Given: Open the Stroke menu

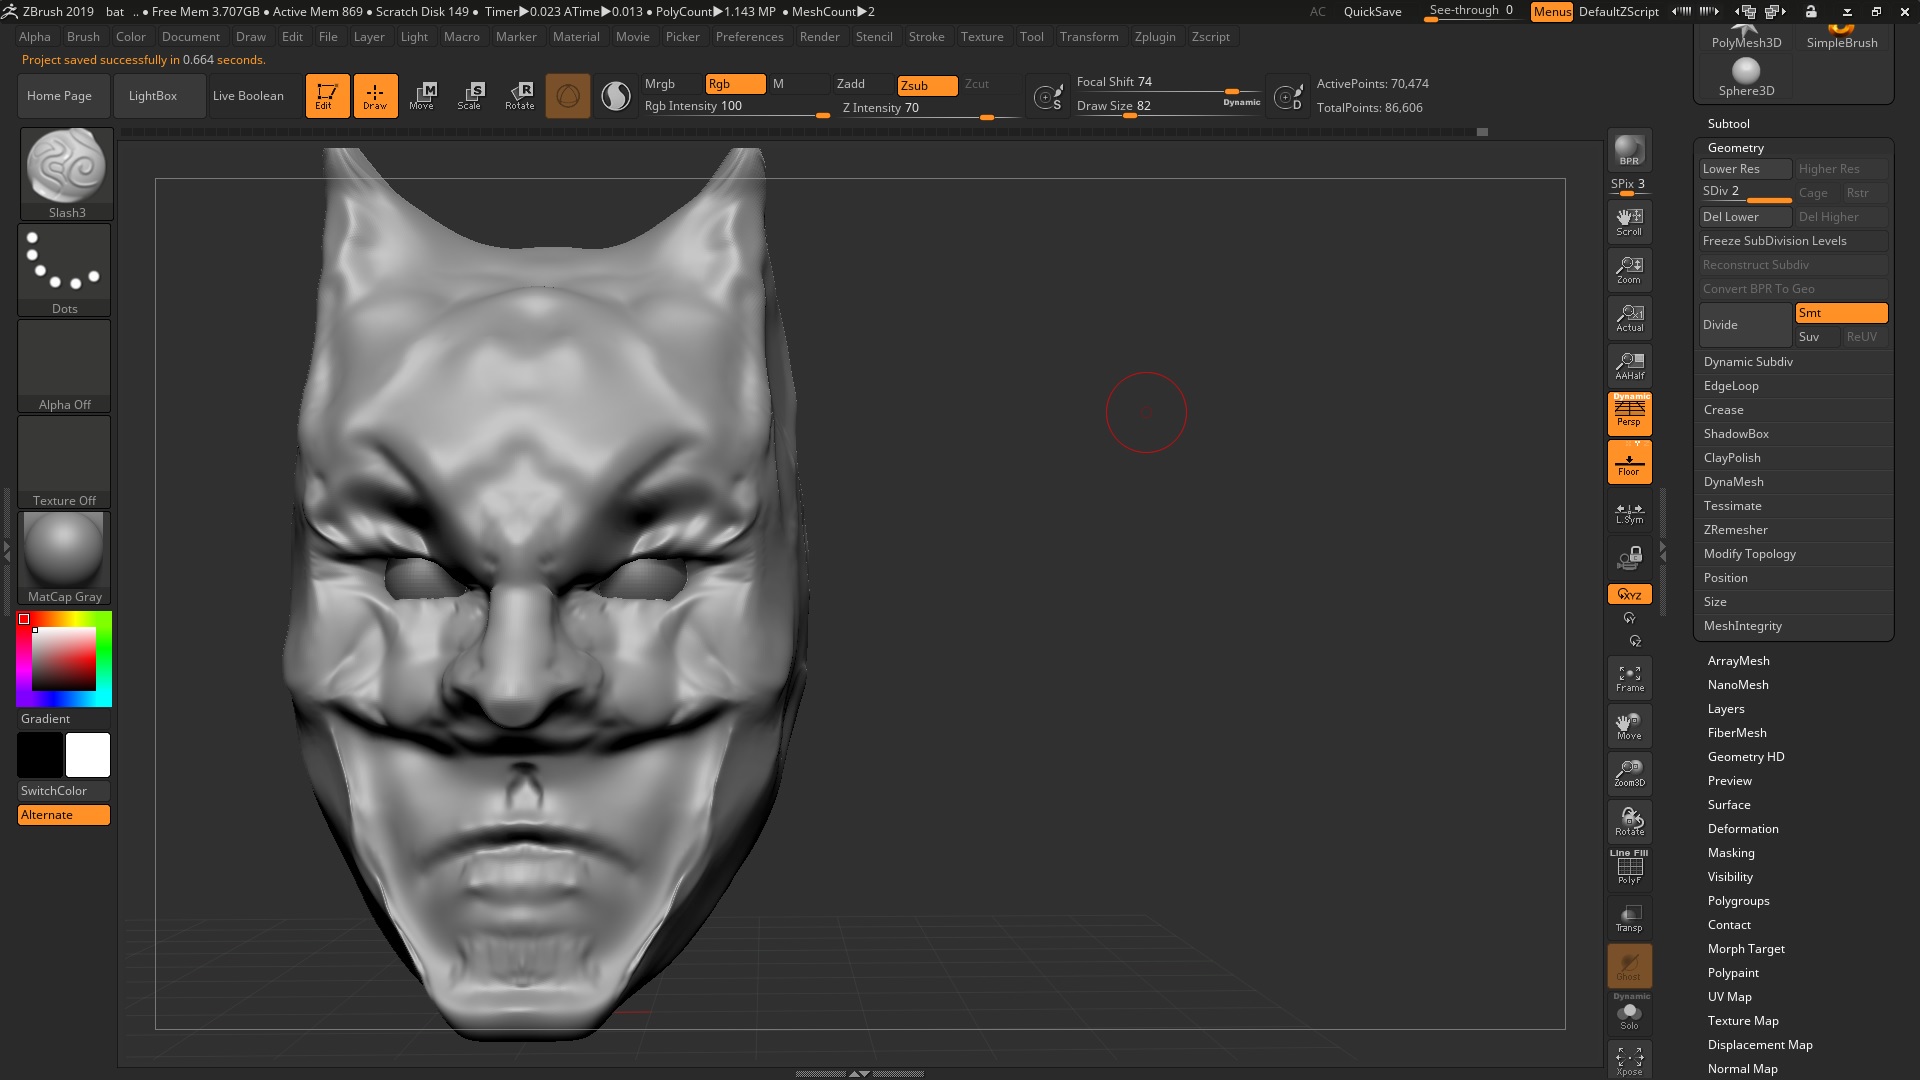Looking at the screenshot, I should [x=926, y=37].
